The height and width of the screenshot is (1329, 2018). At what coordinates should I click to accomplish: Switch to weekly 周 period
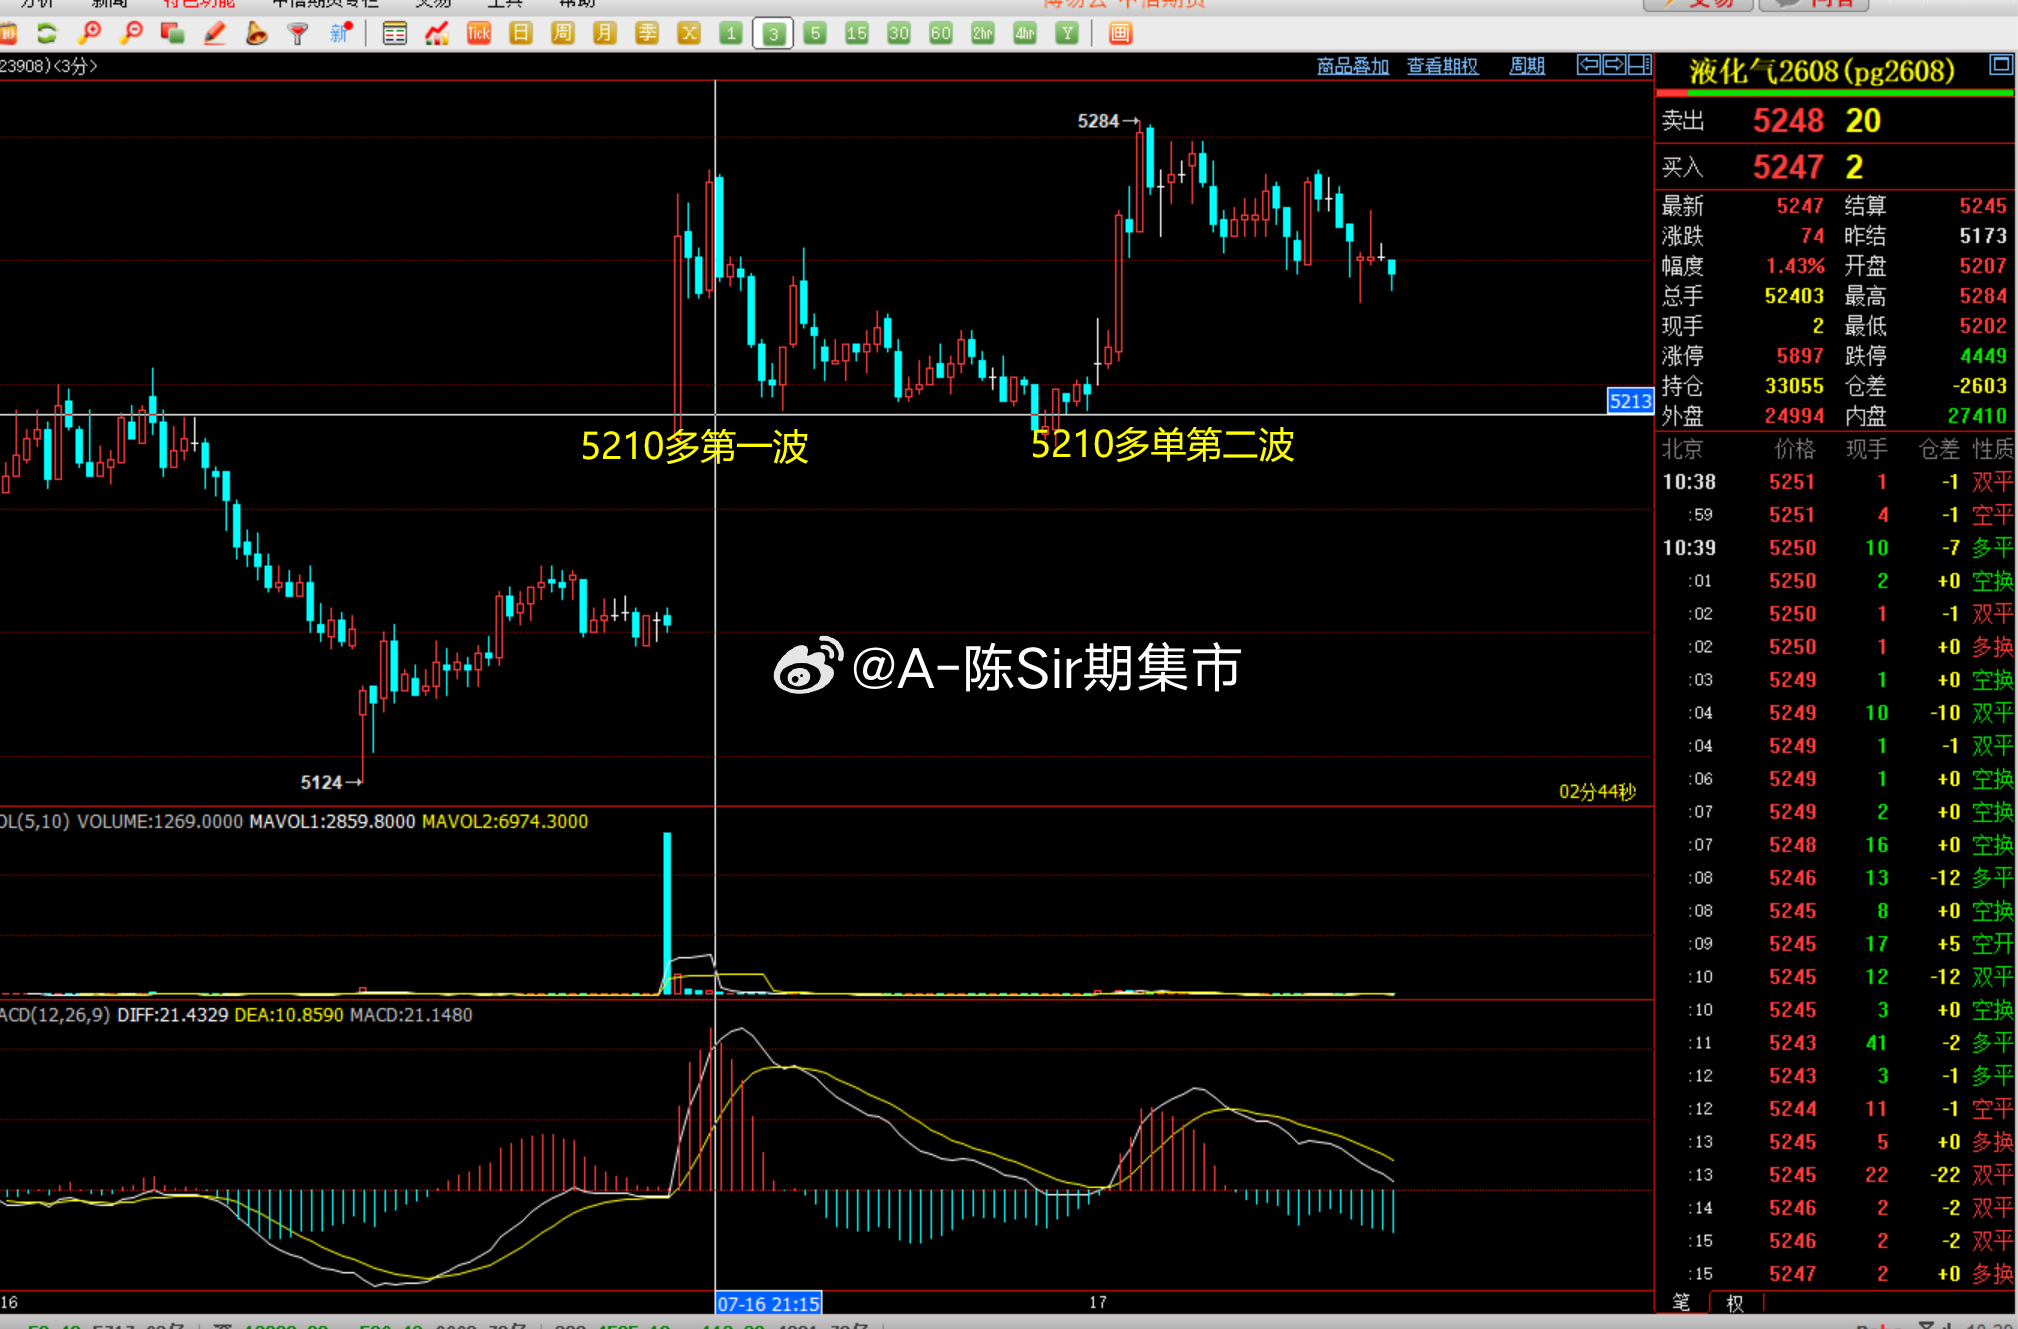point(563,34)
